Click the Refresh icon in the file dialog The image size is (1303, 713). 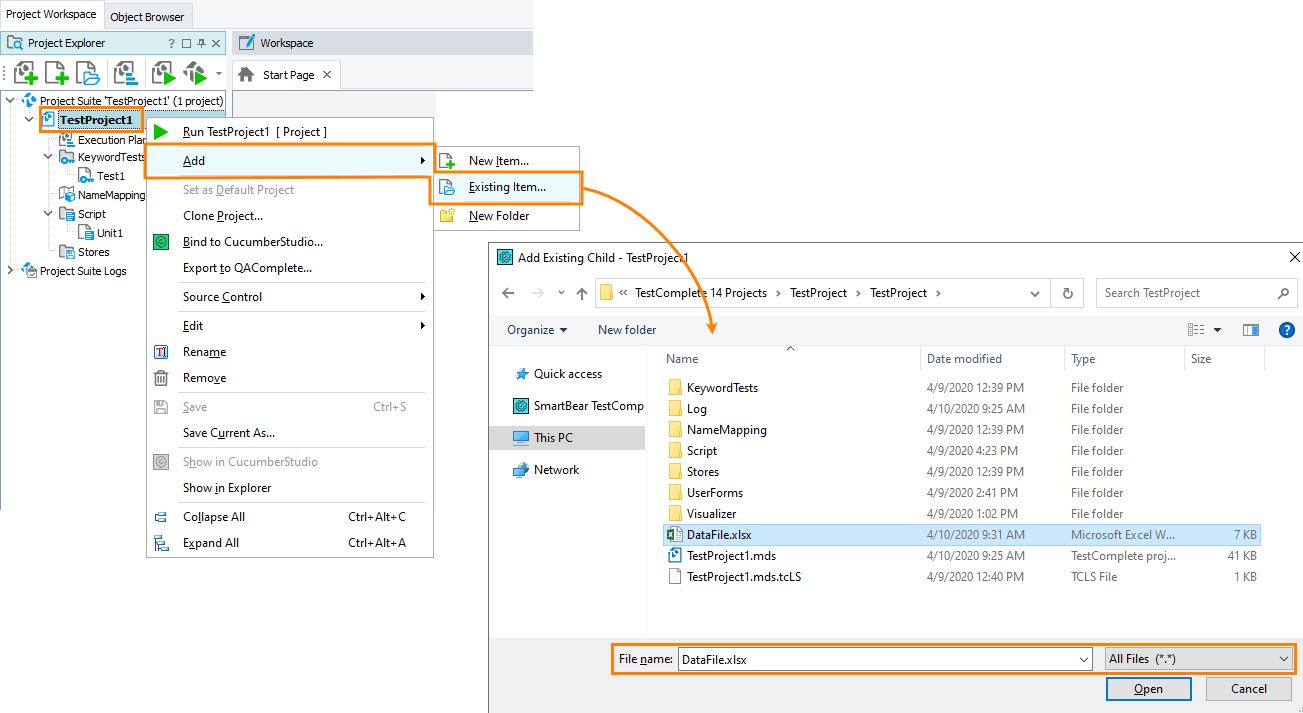[x=1068, y=292]
